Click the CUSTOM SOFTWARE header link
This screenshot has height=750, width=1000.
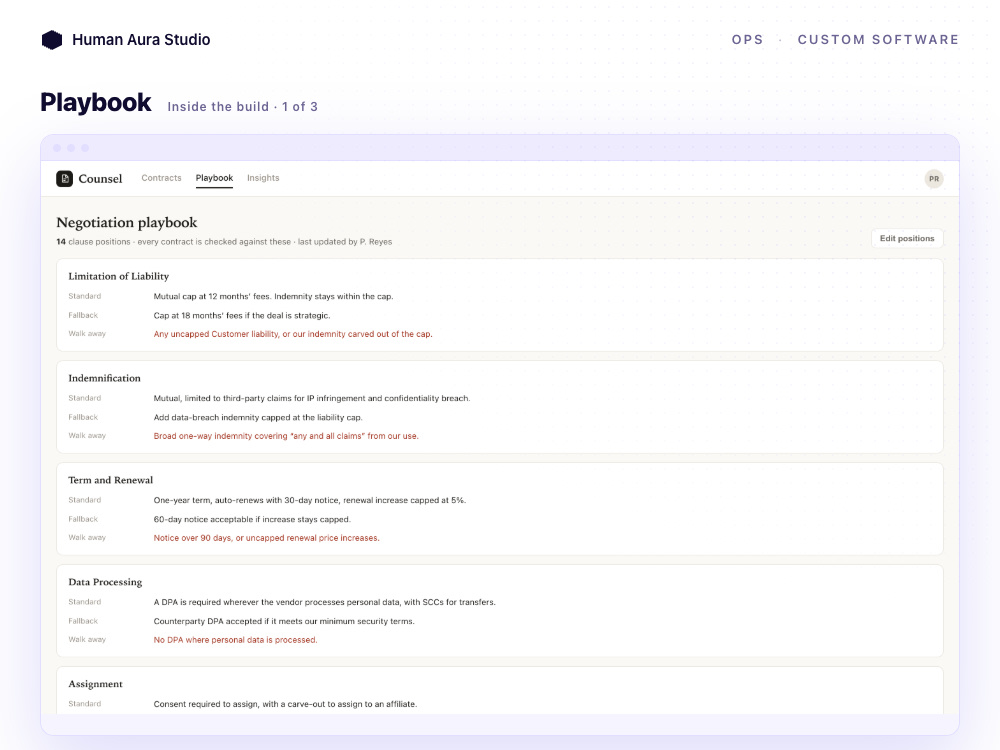tap(878, 40)
